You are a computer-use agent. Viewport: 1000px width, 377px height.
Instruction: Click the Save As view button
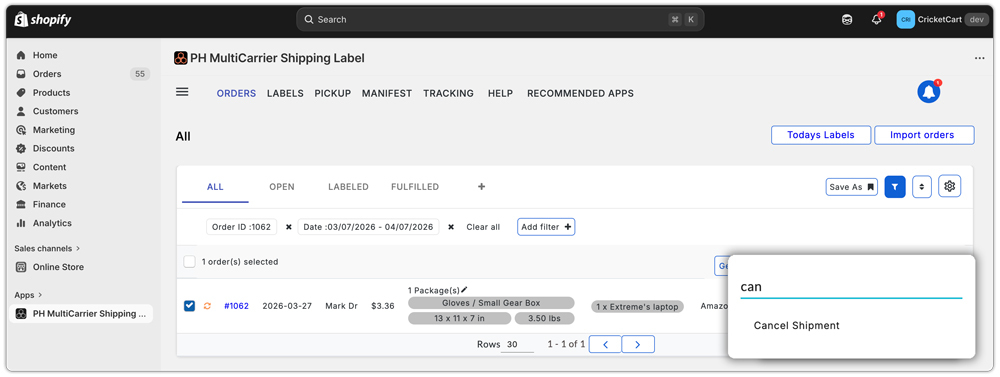click(x=851, y=187)
